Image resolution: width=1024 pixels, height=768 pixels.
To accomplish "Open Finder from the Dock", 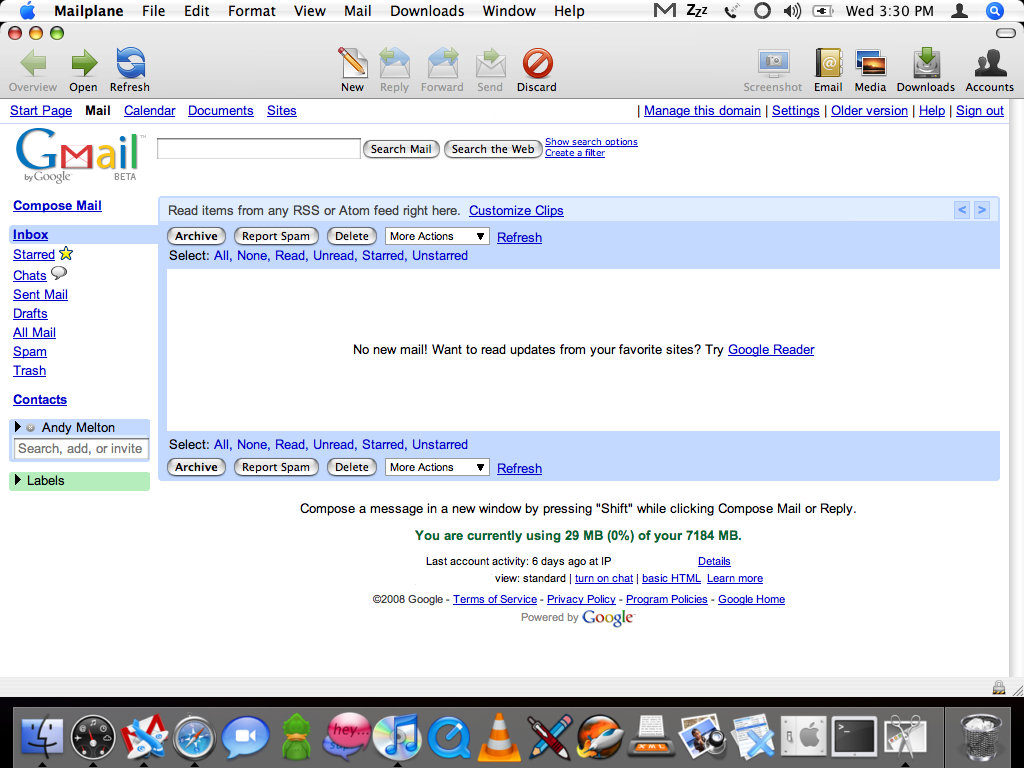I will pos(42,737).
